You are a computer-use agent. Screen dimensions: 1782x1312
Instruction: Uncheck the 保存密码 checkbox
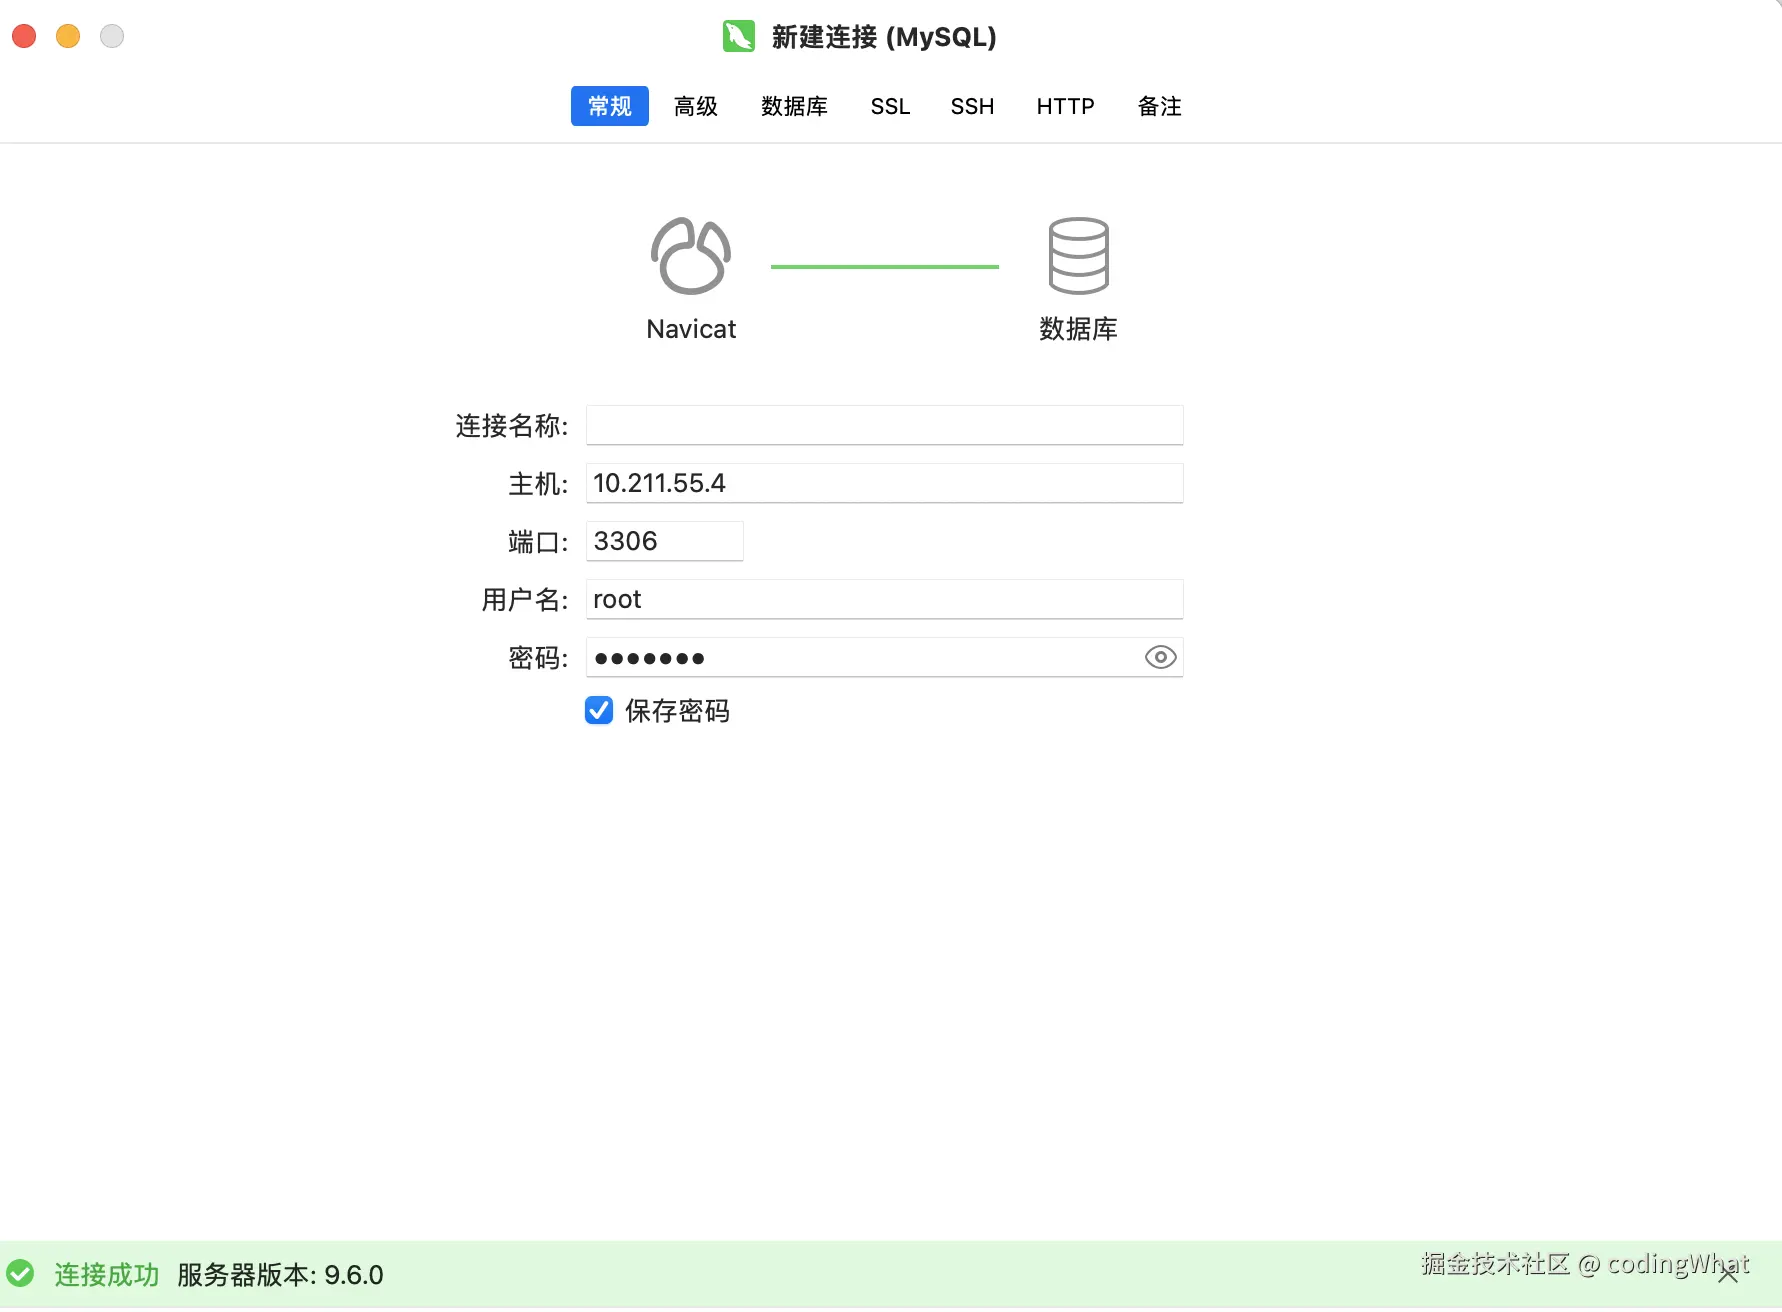coord(599,710)
